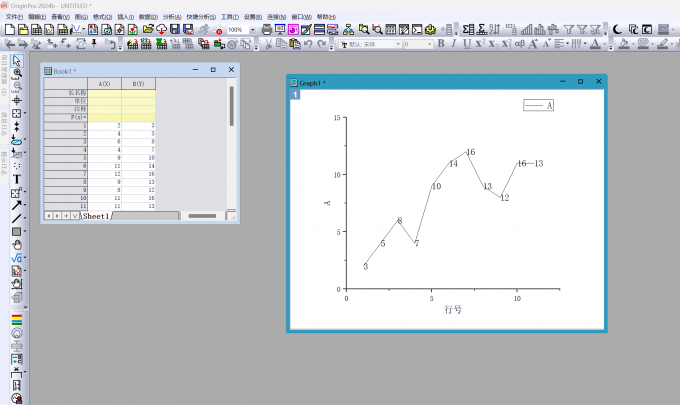Expand the text alignment dropdown arrow
Screen dimensions: 680x405
point(568,44)
